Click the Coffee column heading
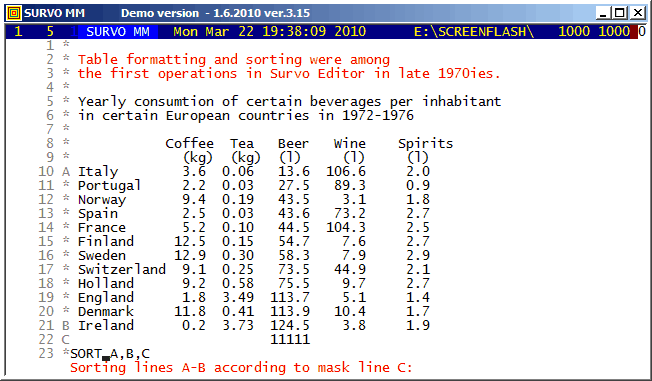The image size is (652, 381). click(190, 143)
